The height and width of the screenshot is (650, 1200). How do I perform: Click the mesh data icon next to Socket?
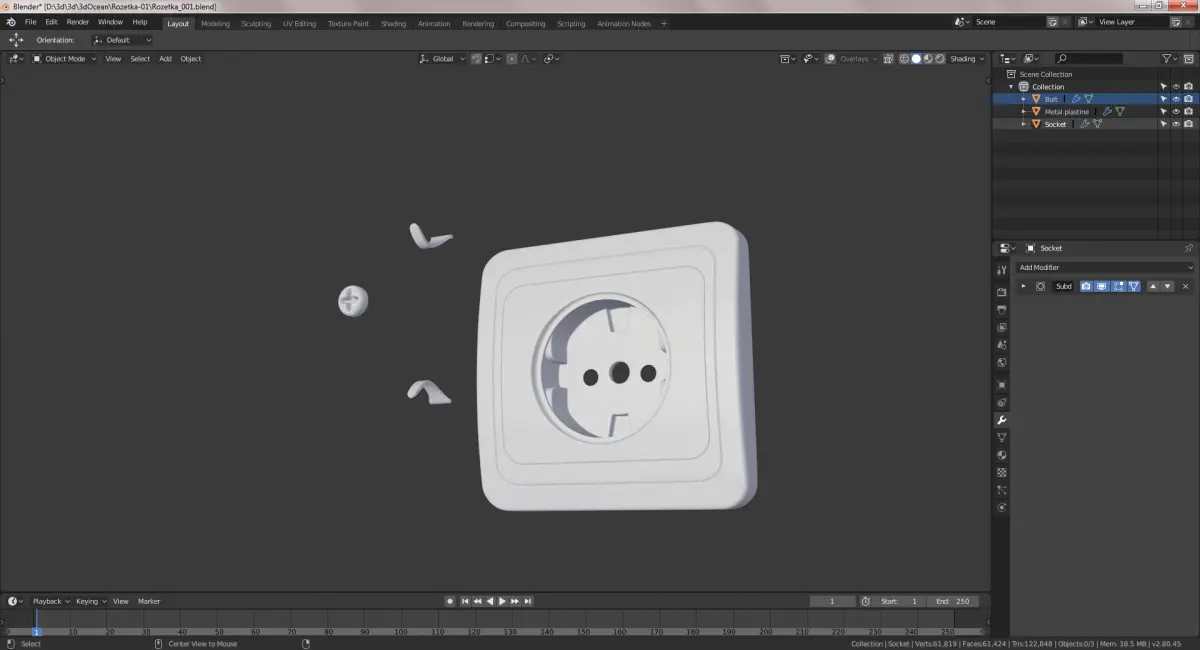[x=1097, y=124]
